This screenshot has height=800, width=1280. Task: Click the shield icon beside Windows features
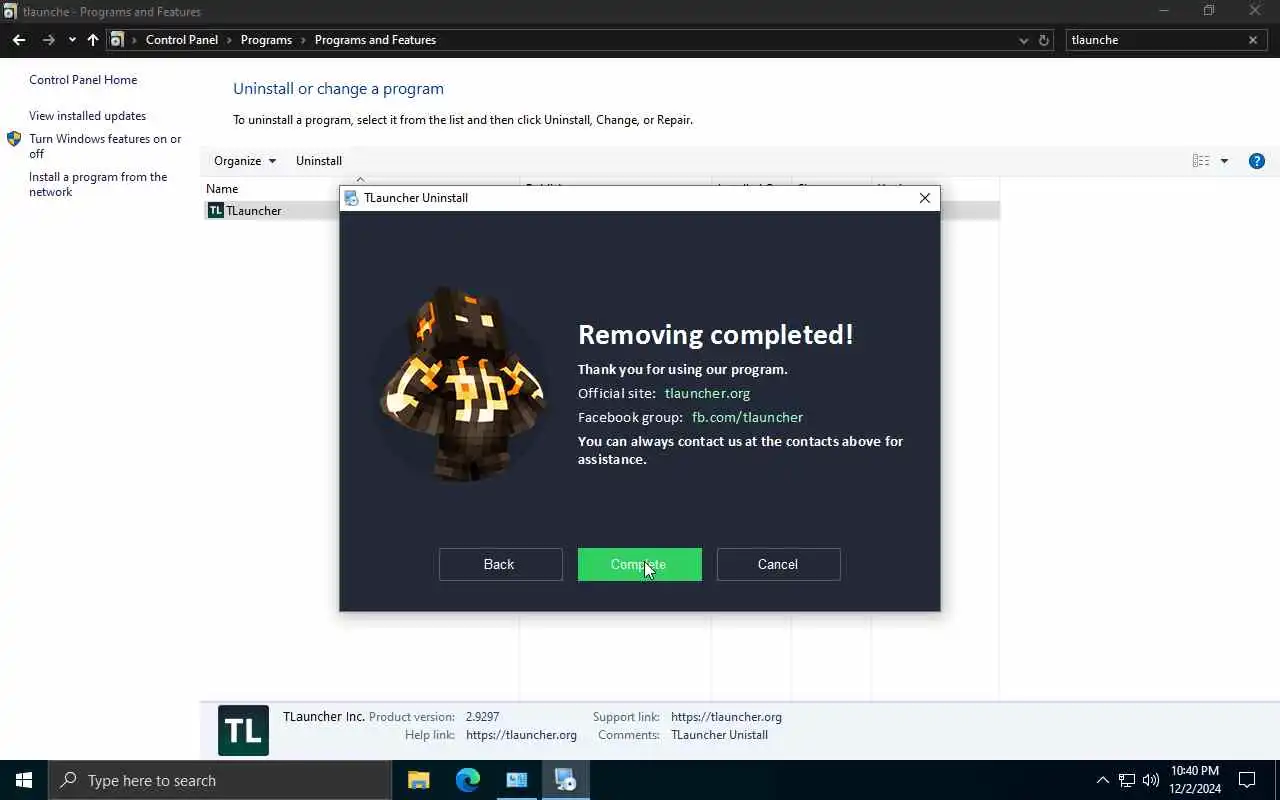14,139
